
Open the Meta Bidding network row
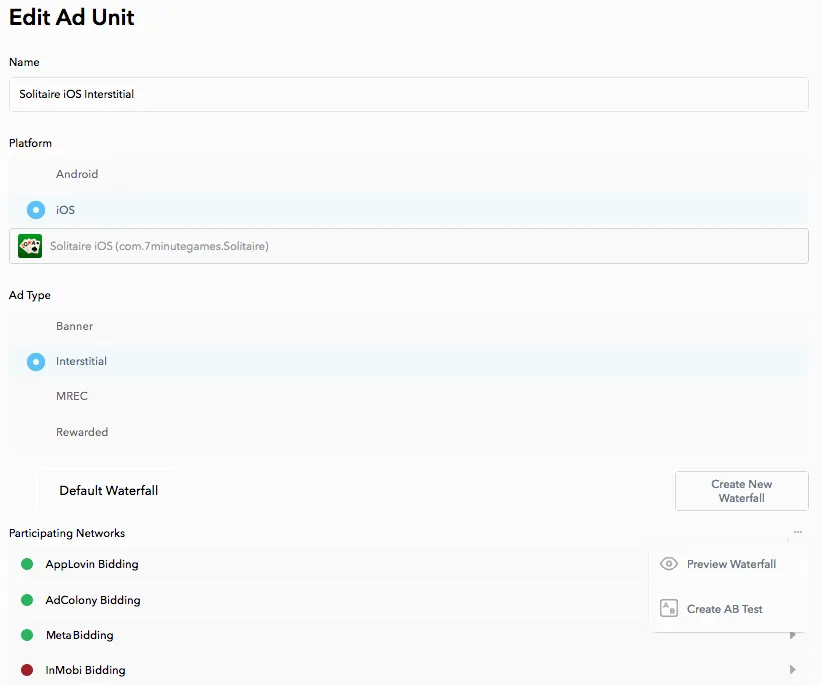(408, 635)
